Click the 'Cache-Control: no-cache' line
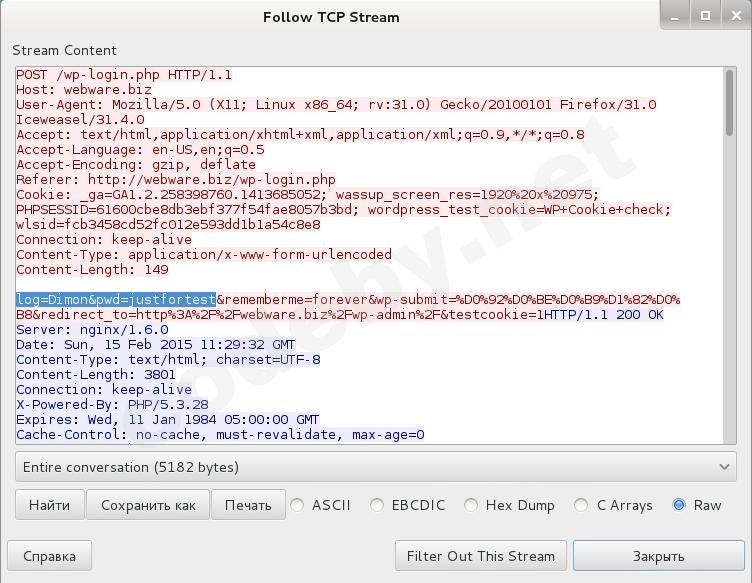Viewport: 752px width, 583px height. point(220,434)
